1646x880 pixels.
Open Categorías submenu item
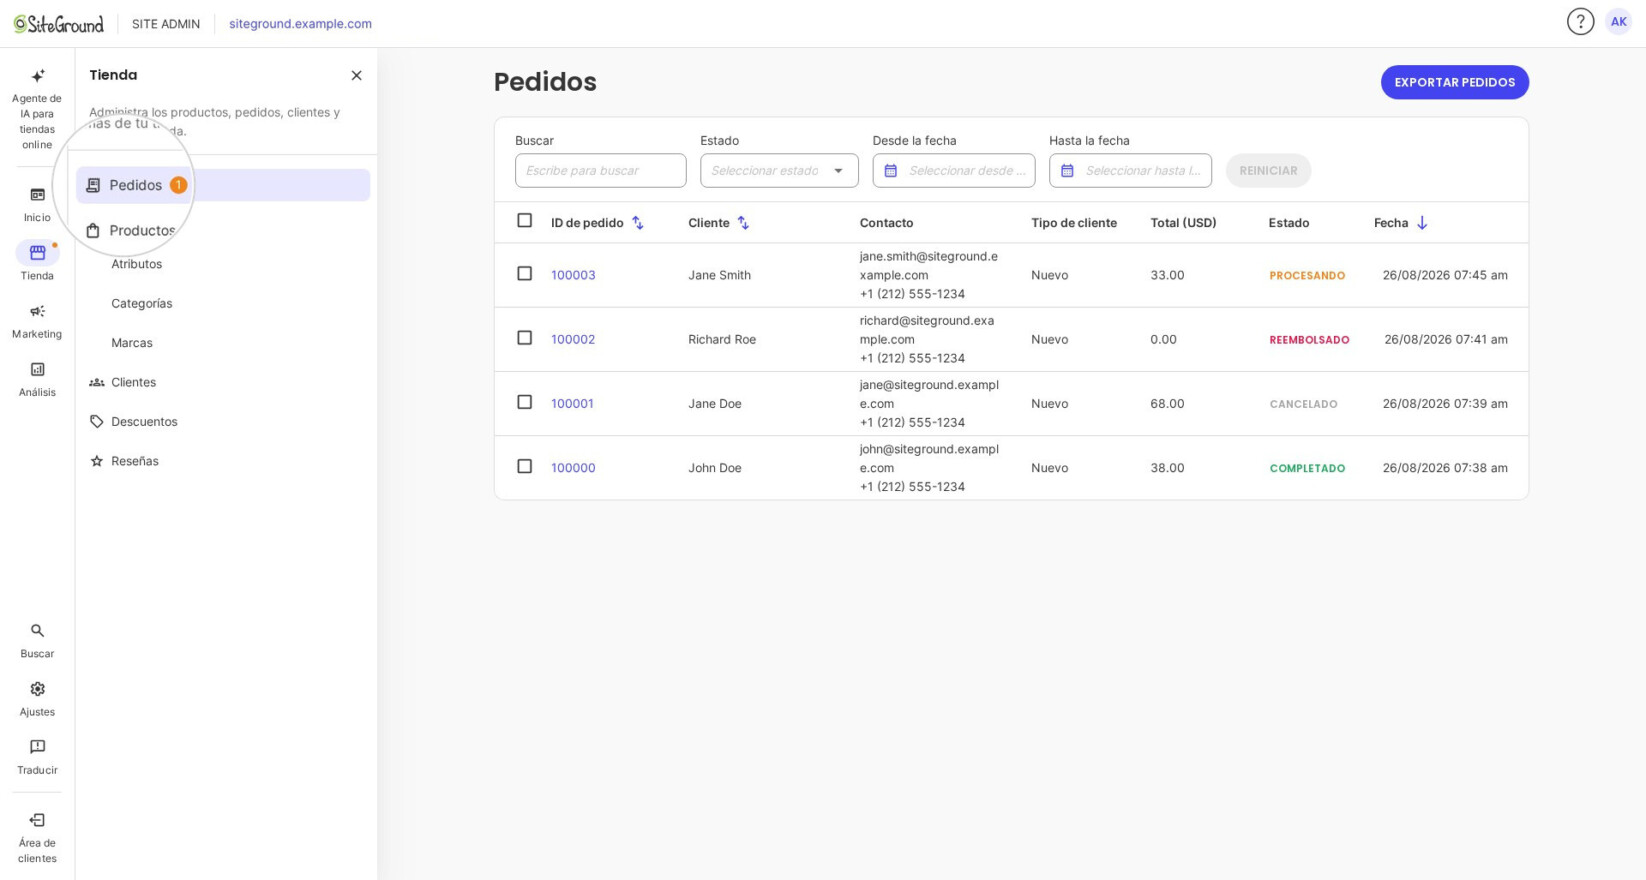pyautogui.click(x=141, y=303)
